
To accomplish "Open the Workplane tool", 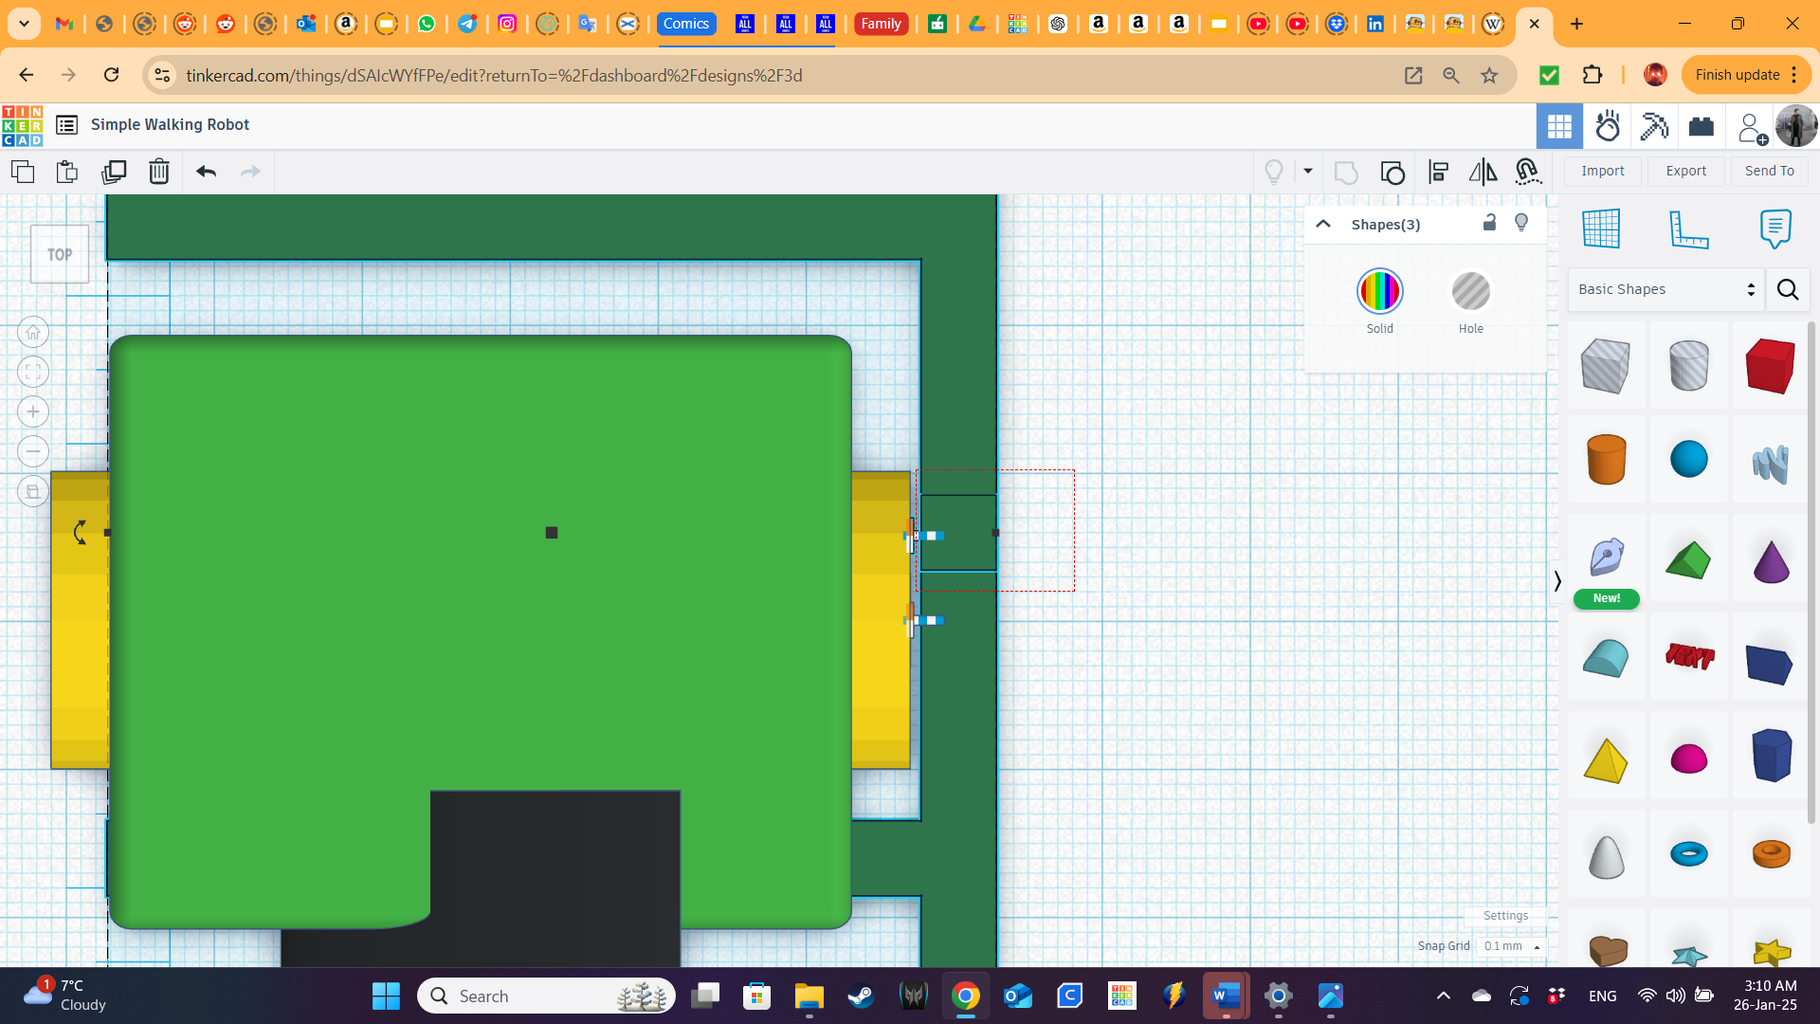I will (x=1601, y=229).
